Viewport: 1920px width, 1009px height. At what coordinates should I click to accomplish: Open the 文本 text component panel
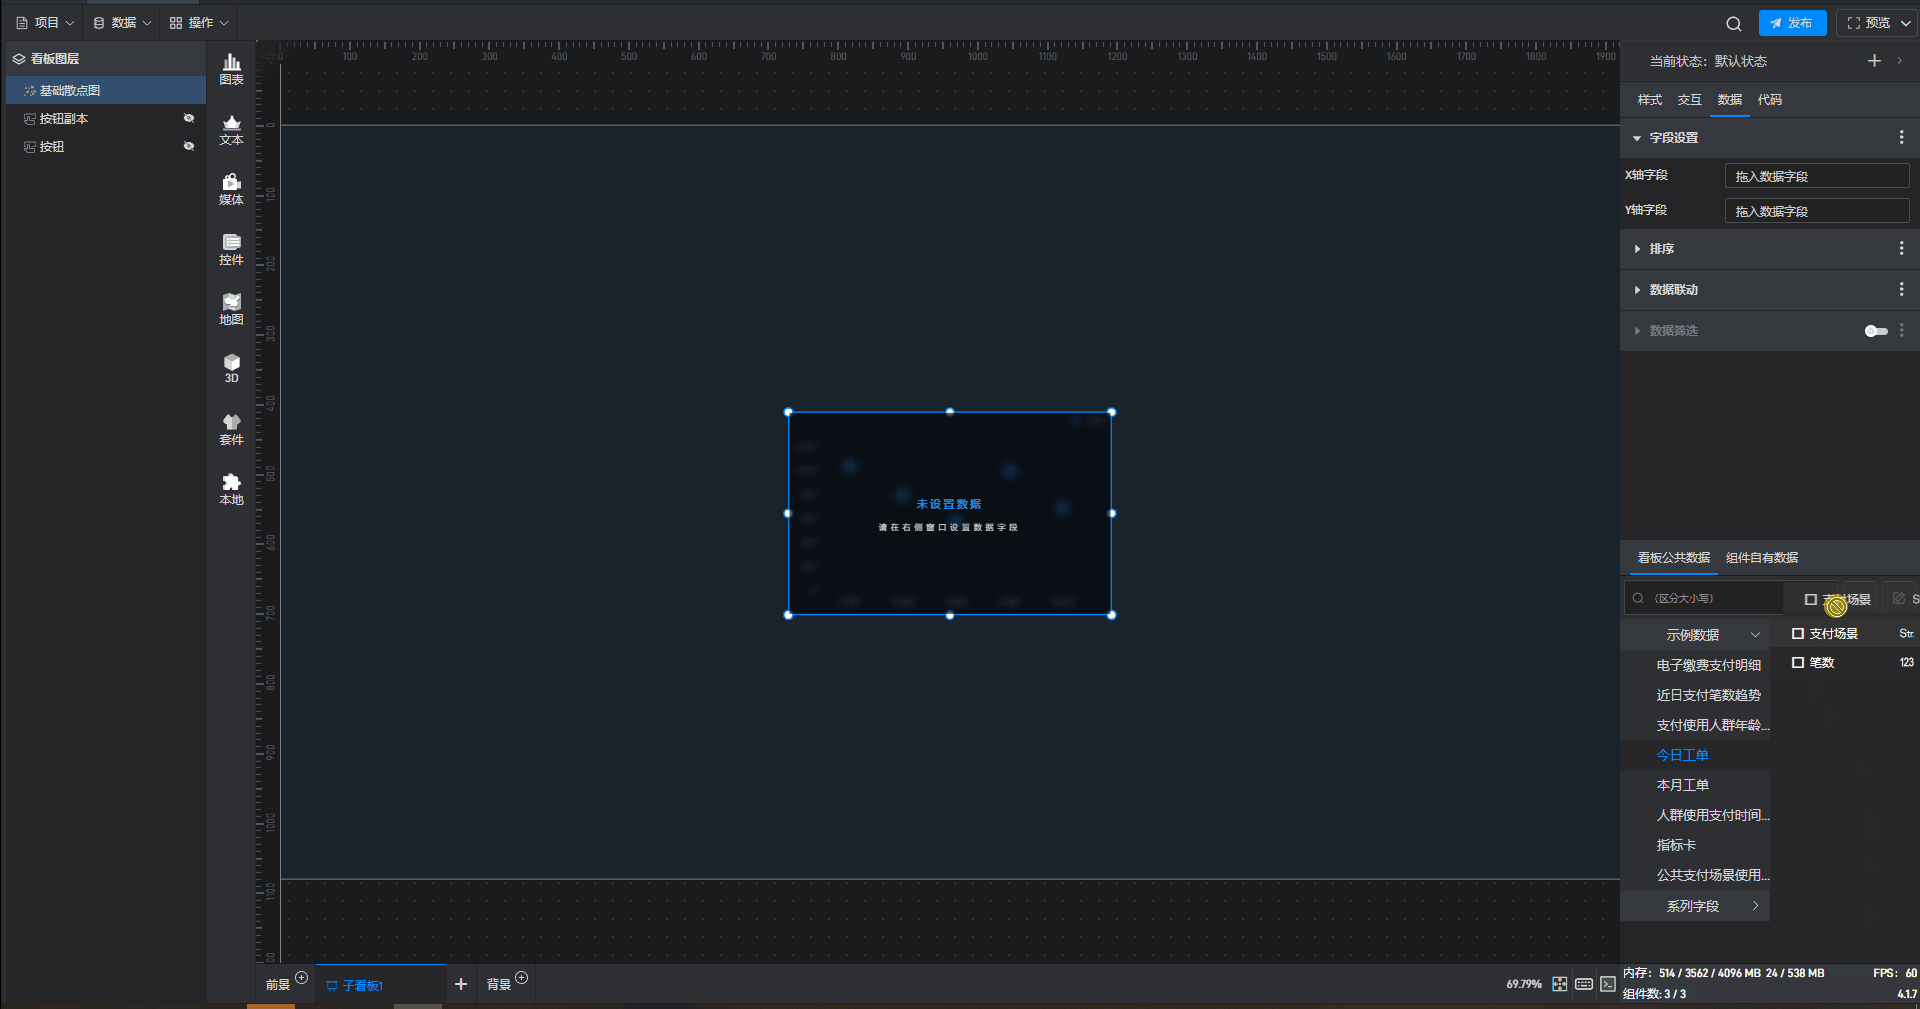click(231, 129)
